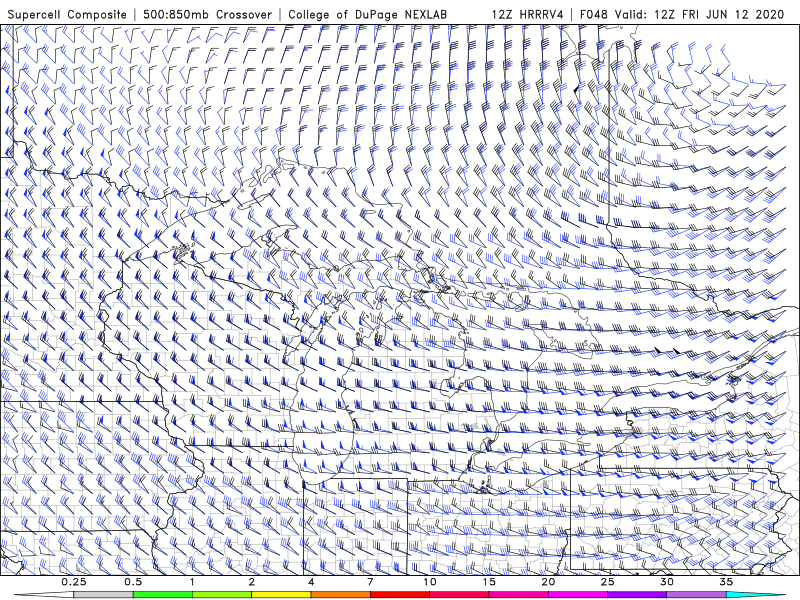Click the 'College of DuPage NEXLAB' label

[x=367, y=15]
